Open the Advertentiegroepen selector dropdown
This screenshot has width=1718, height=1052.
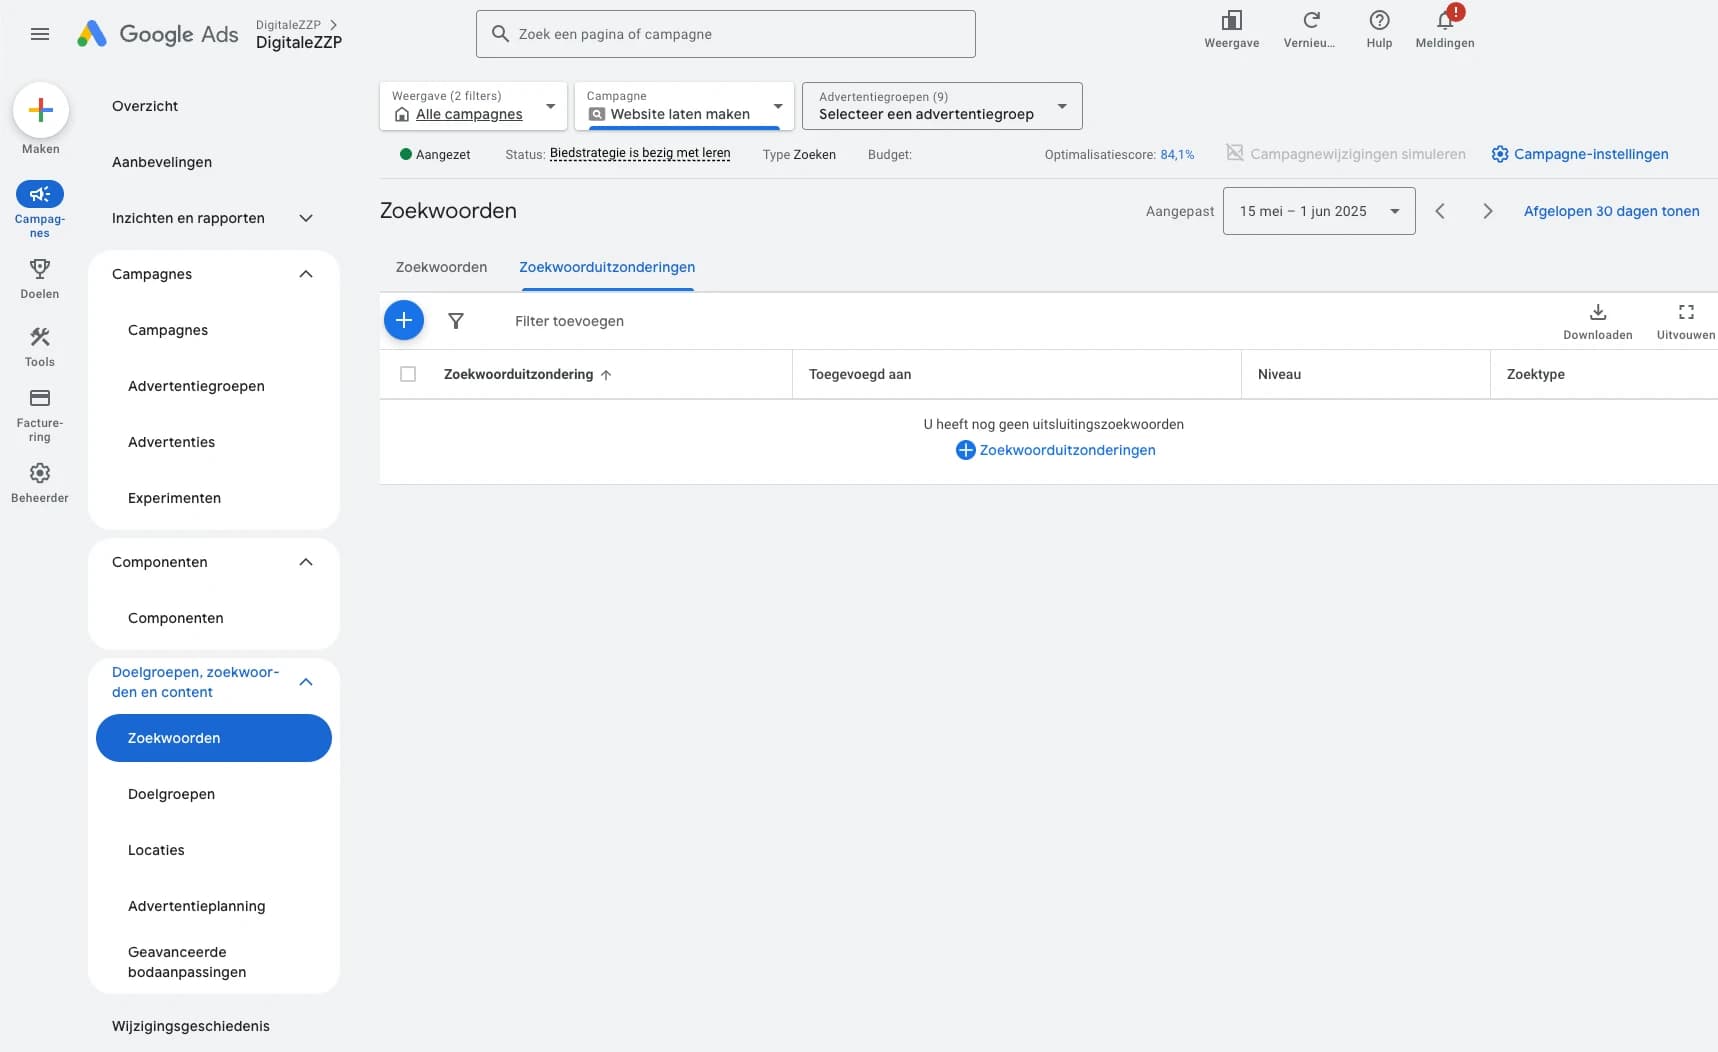tap(942, 106)
